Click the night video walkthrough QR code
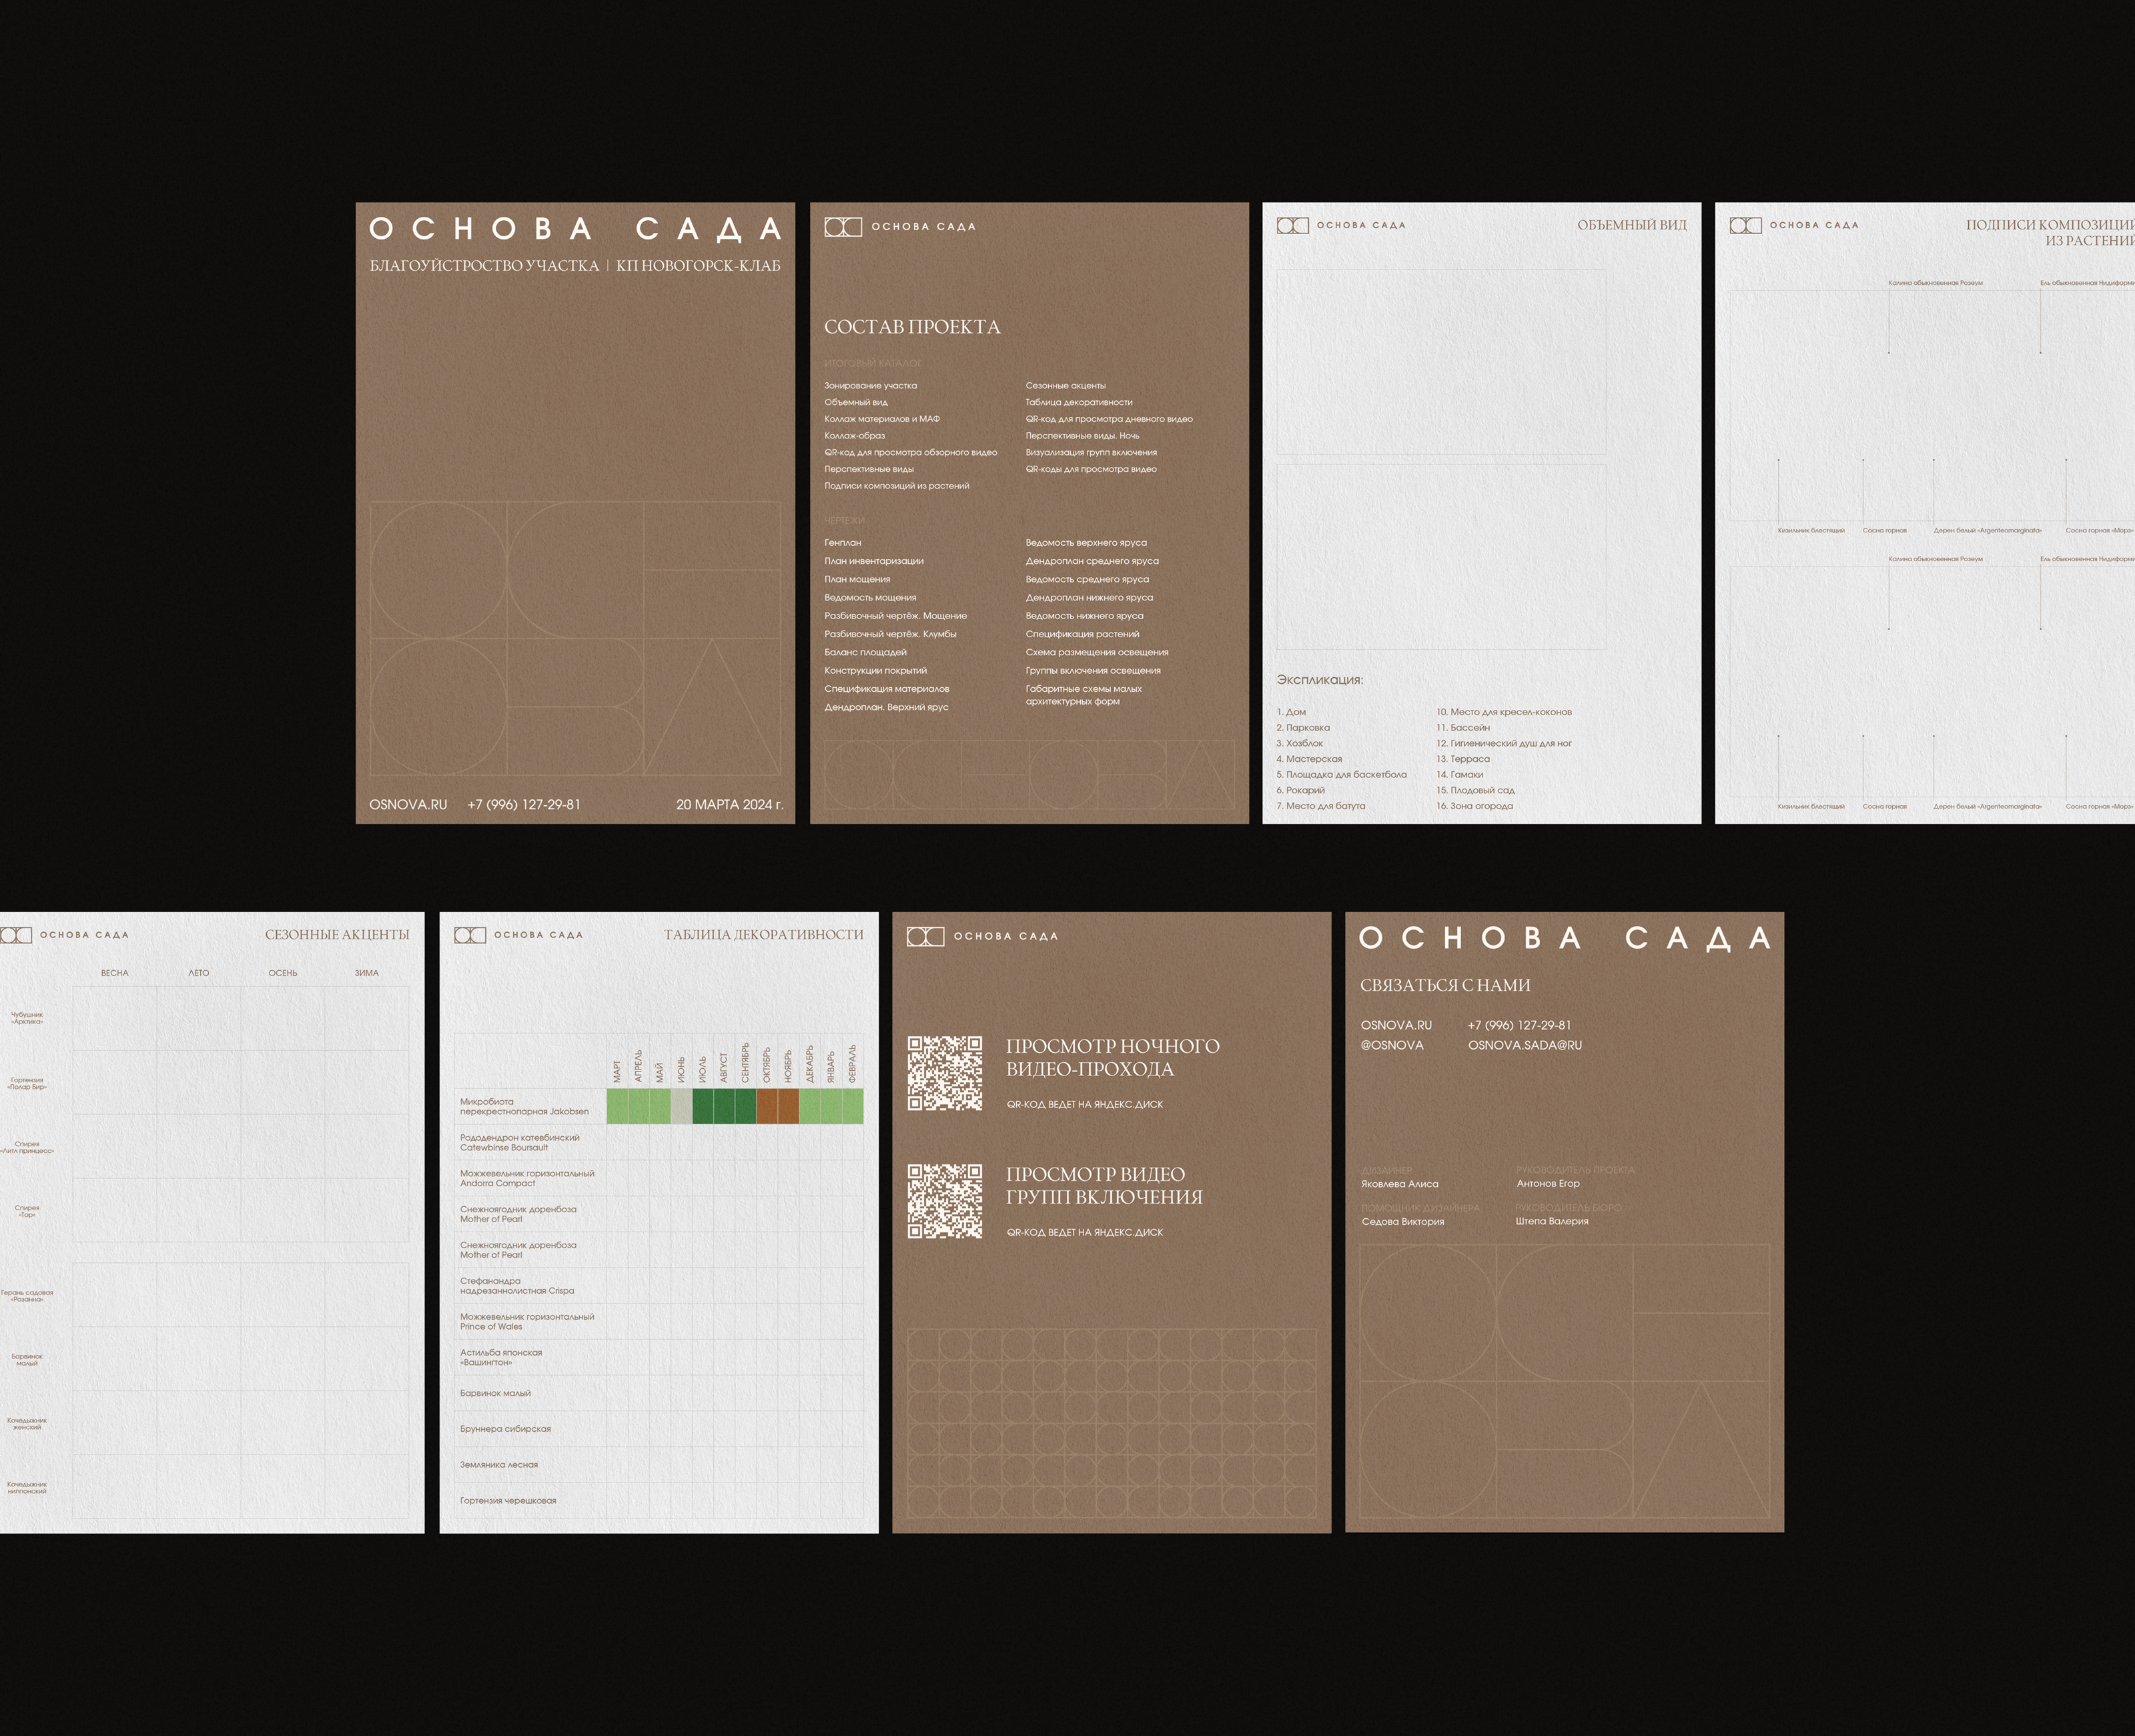Image resolution: width=2135 pixels, height=1736 pixels. tap(945, 1073)
